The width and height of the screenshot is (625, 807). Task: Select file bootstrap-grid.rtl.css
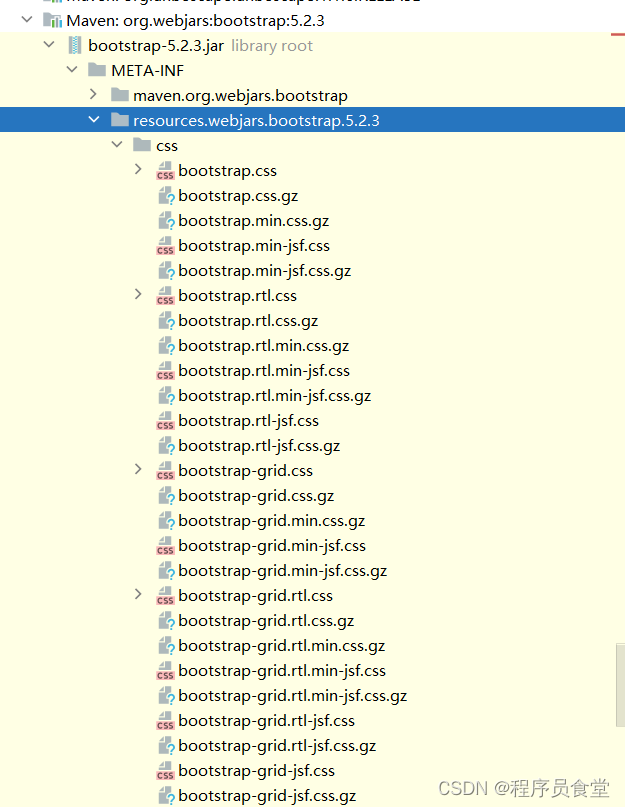256,596
